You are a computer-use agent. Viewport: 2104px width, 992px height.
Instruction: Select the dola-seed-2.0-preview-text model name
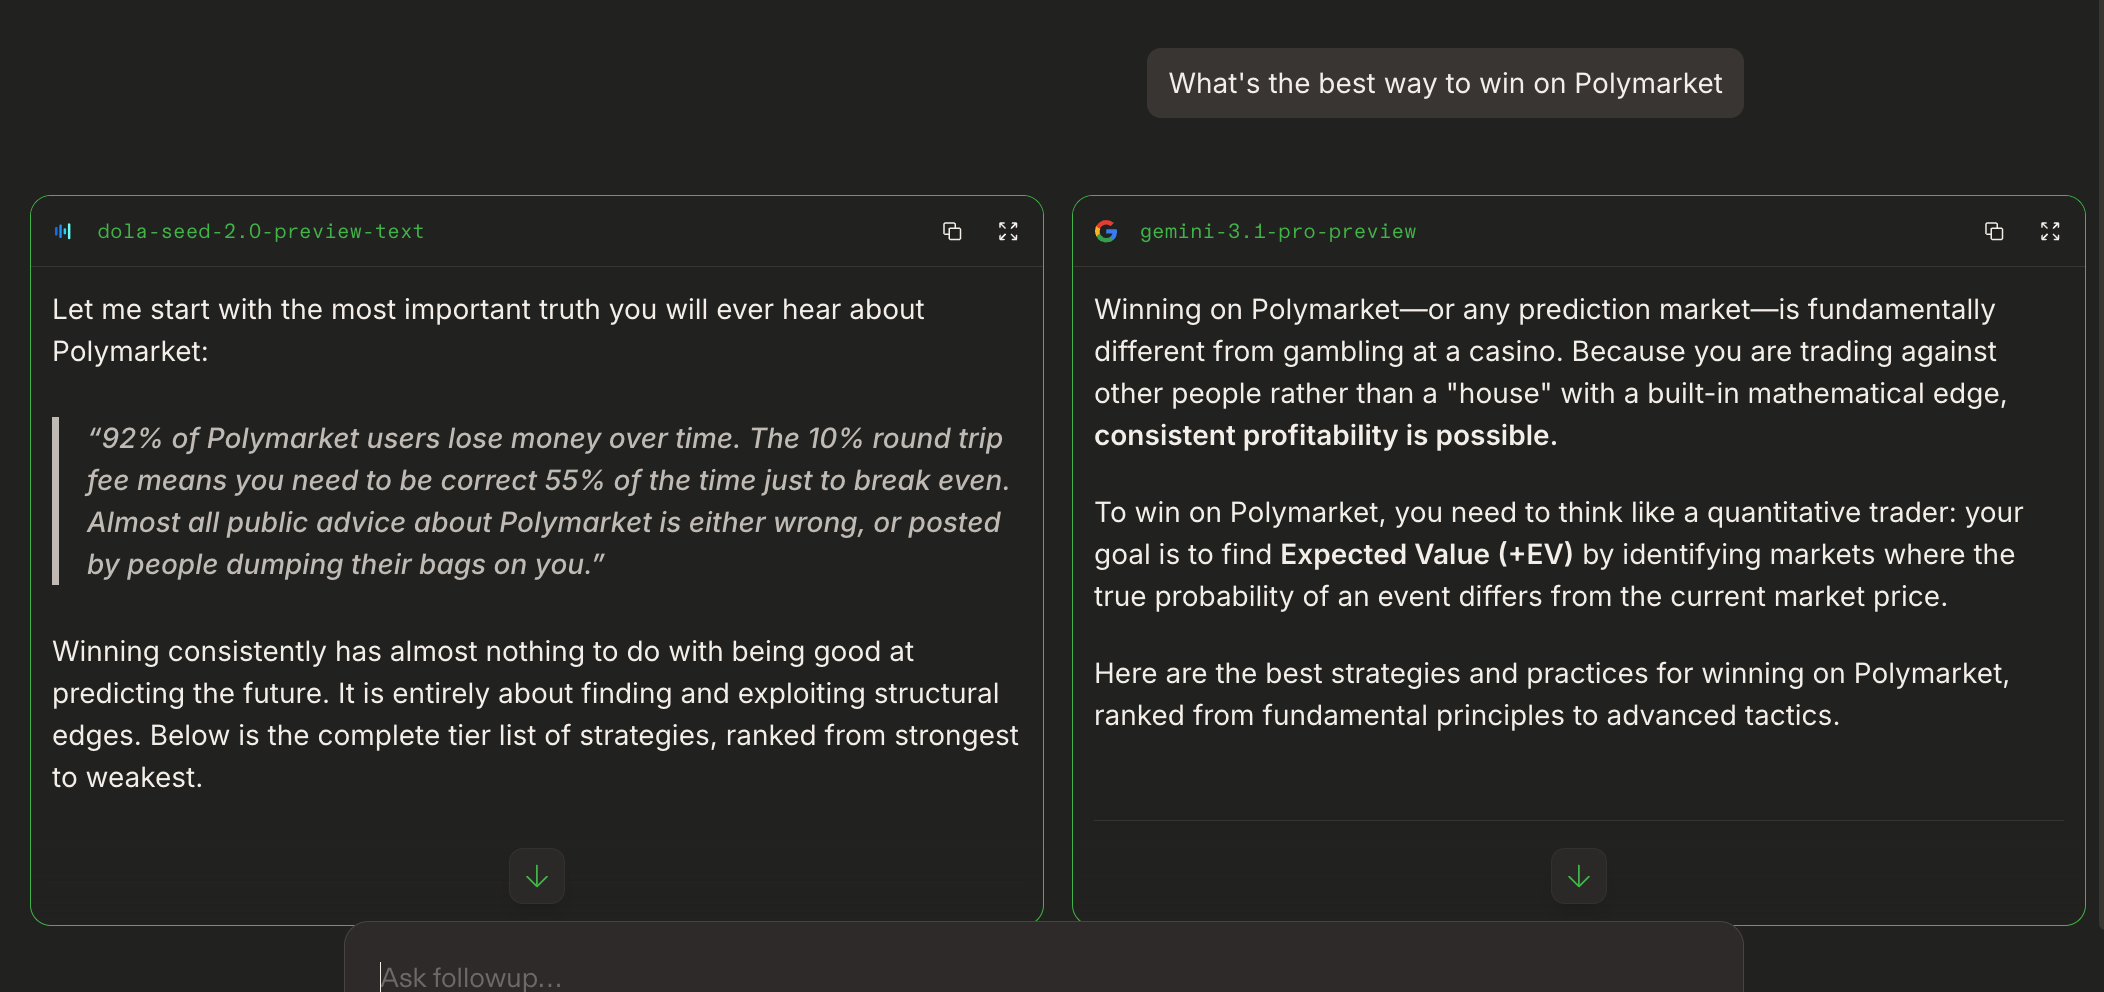[261, 231]
